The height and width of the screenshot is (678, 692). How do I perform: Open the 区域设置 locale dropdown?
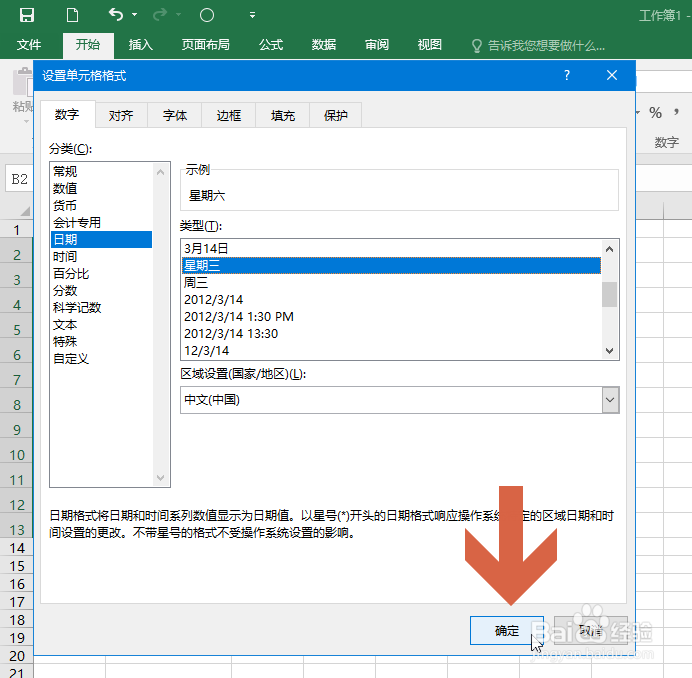[610, 400]
